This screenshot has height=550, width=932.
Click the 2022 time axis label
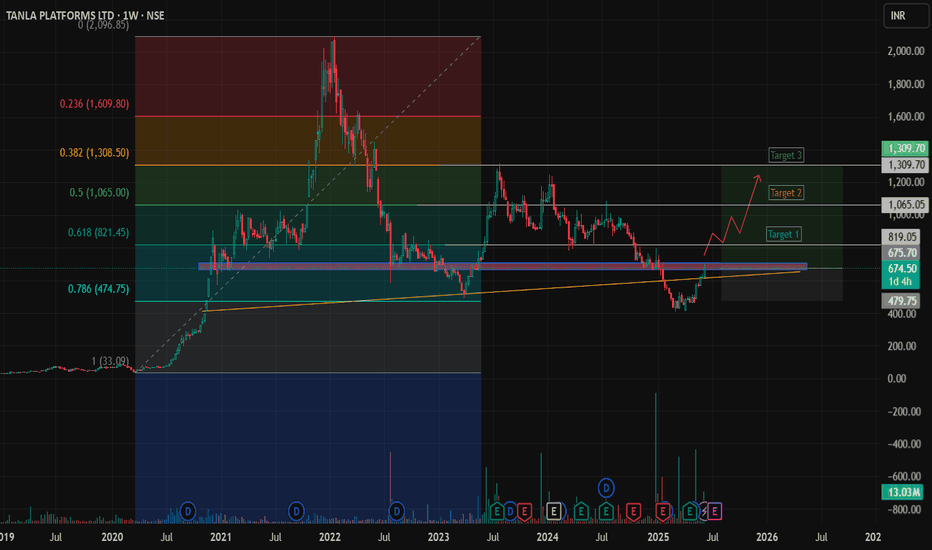[x=330, y=537]
